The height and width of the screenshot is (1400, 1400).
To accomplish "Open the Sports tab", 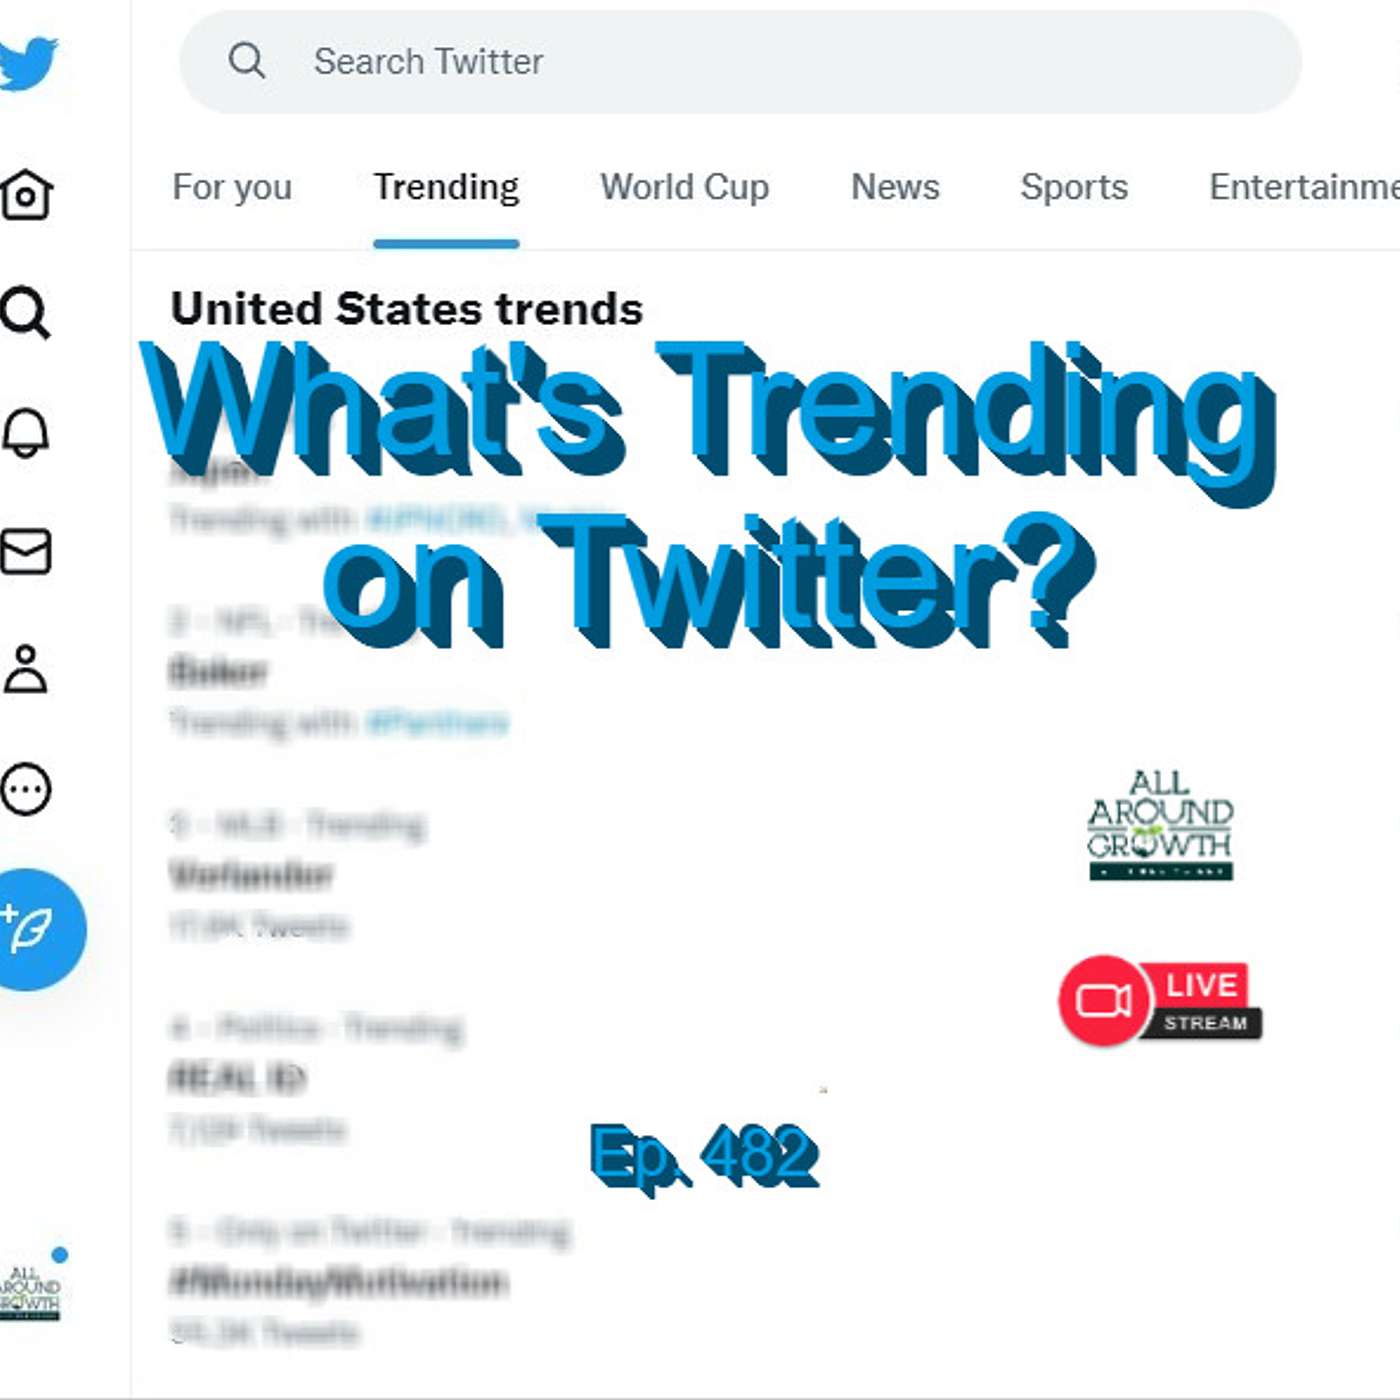I will (1074, 187).
